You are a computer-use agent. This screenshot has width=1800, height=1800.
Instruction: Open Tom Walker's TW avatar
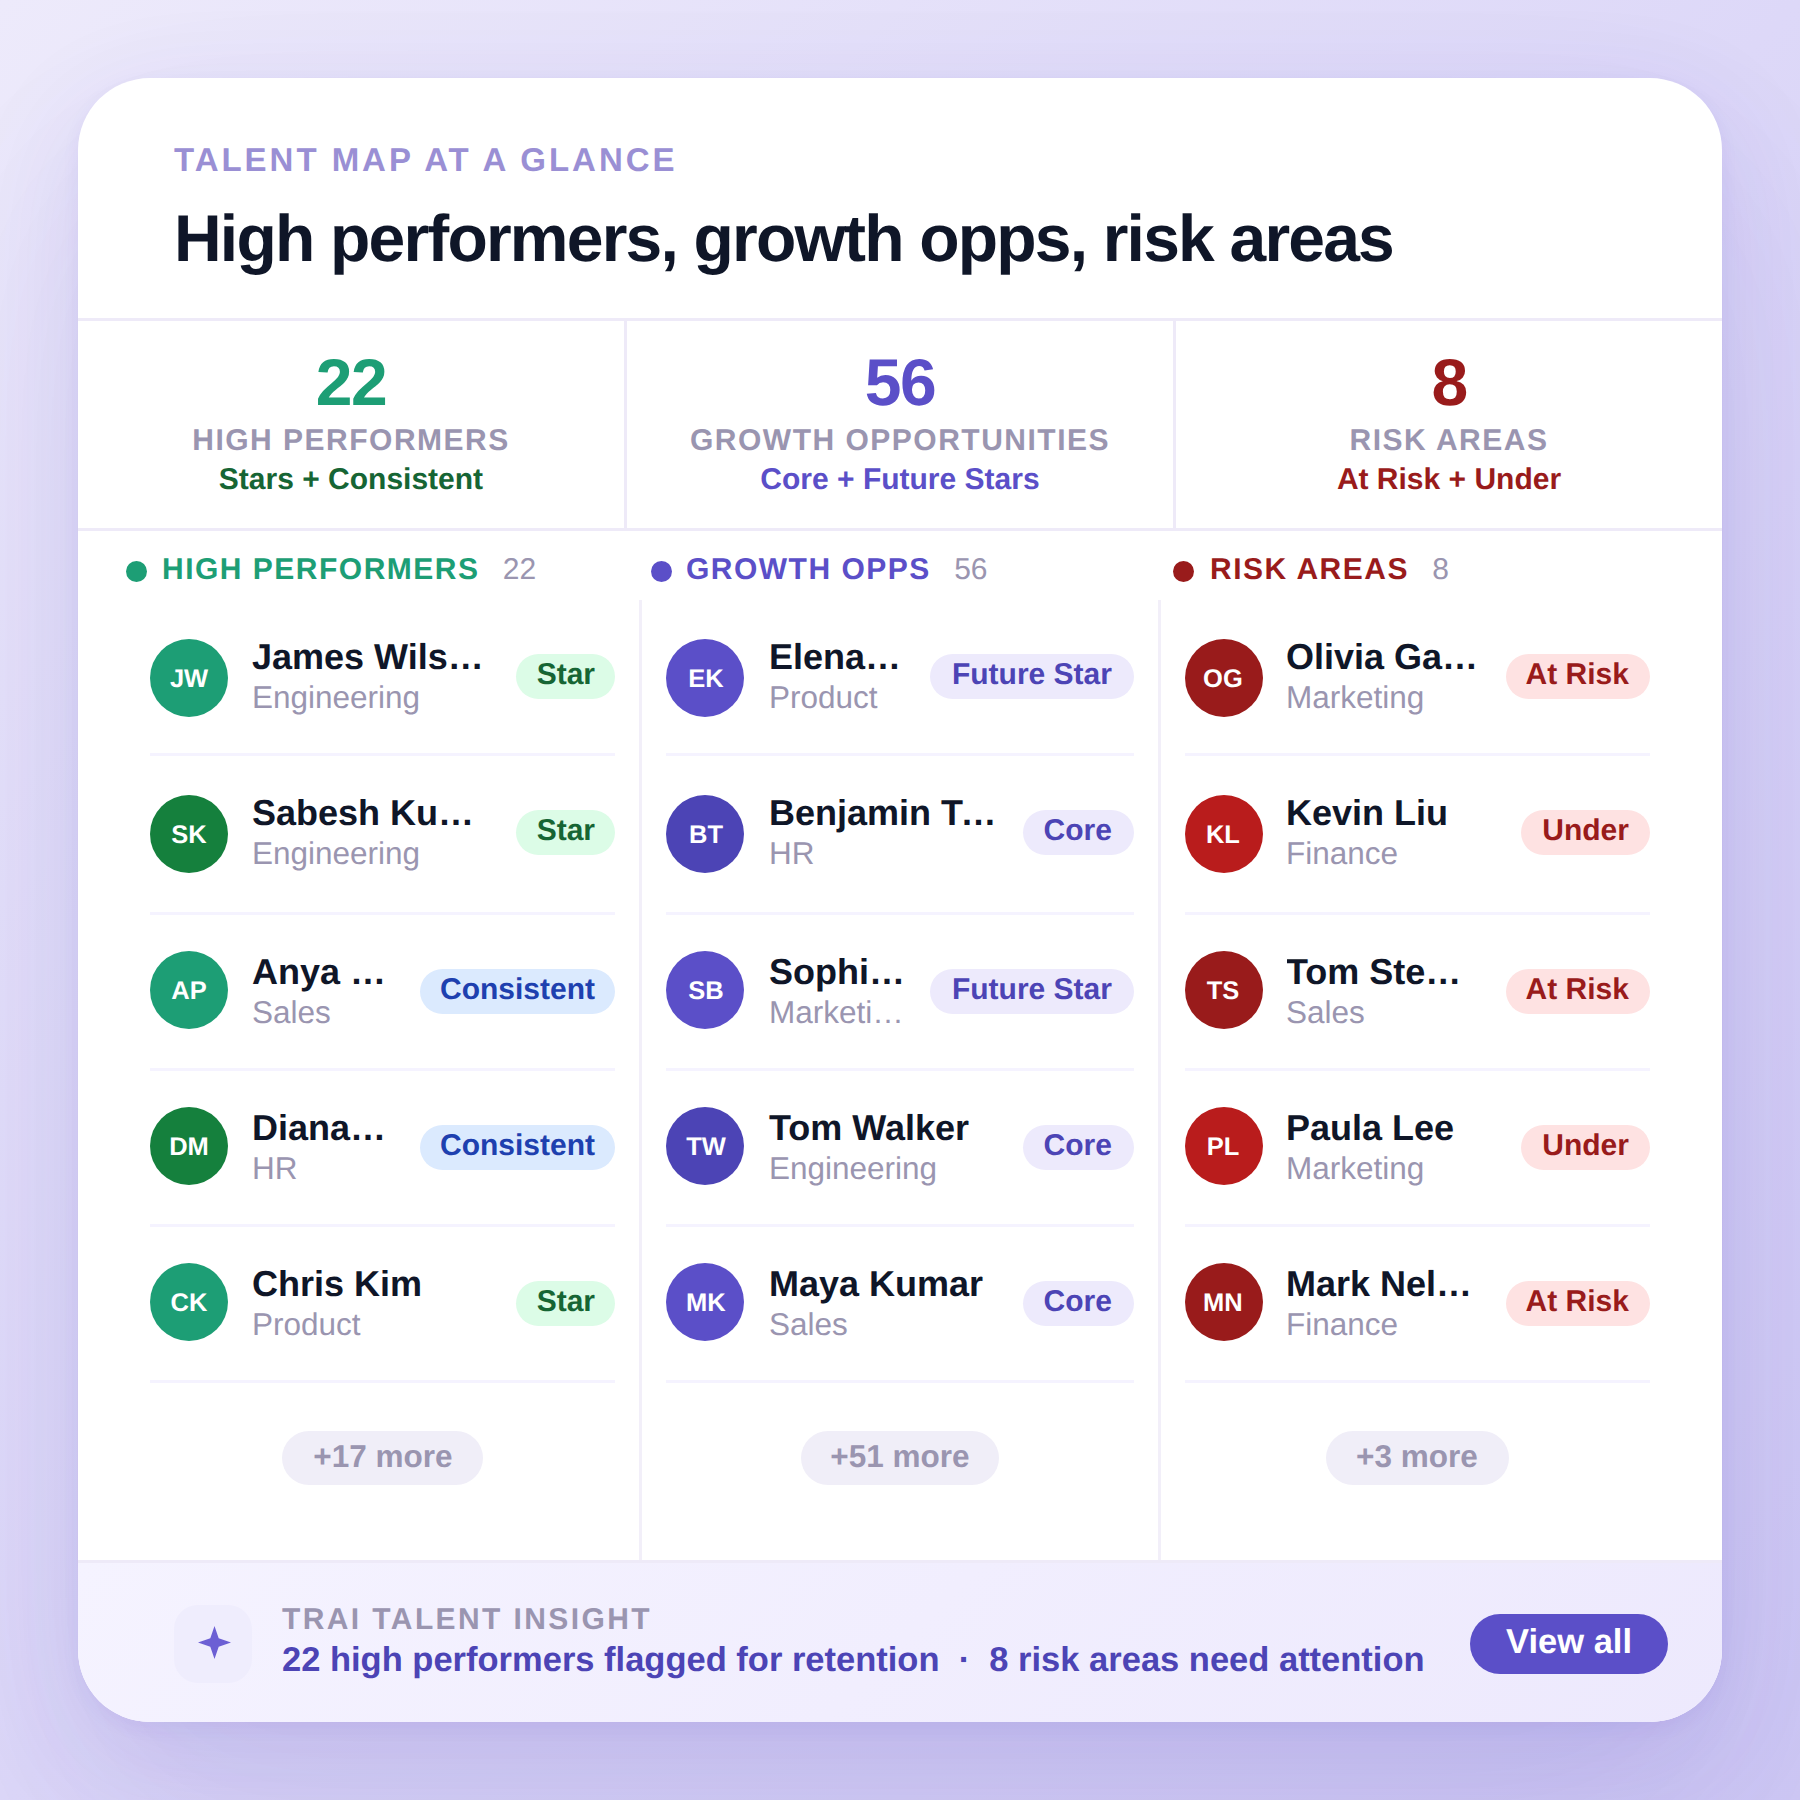click(704, 1146)
